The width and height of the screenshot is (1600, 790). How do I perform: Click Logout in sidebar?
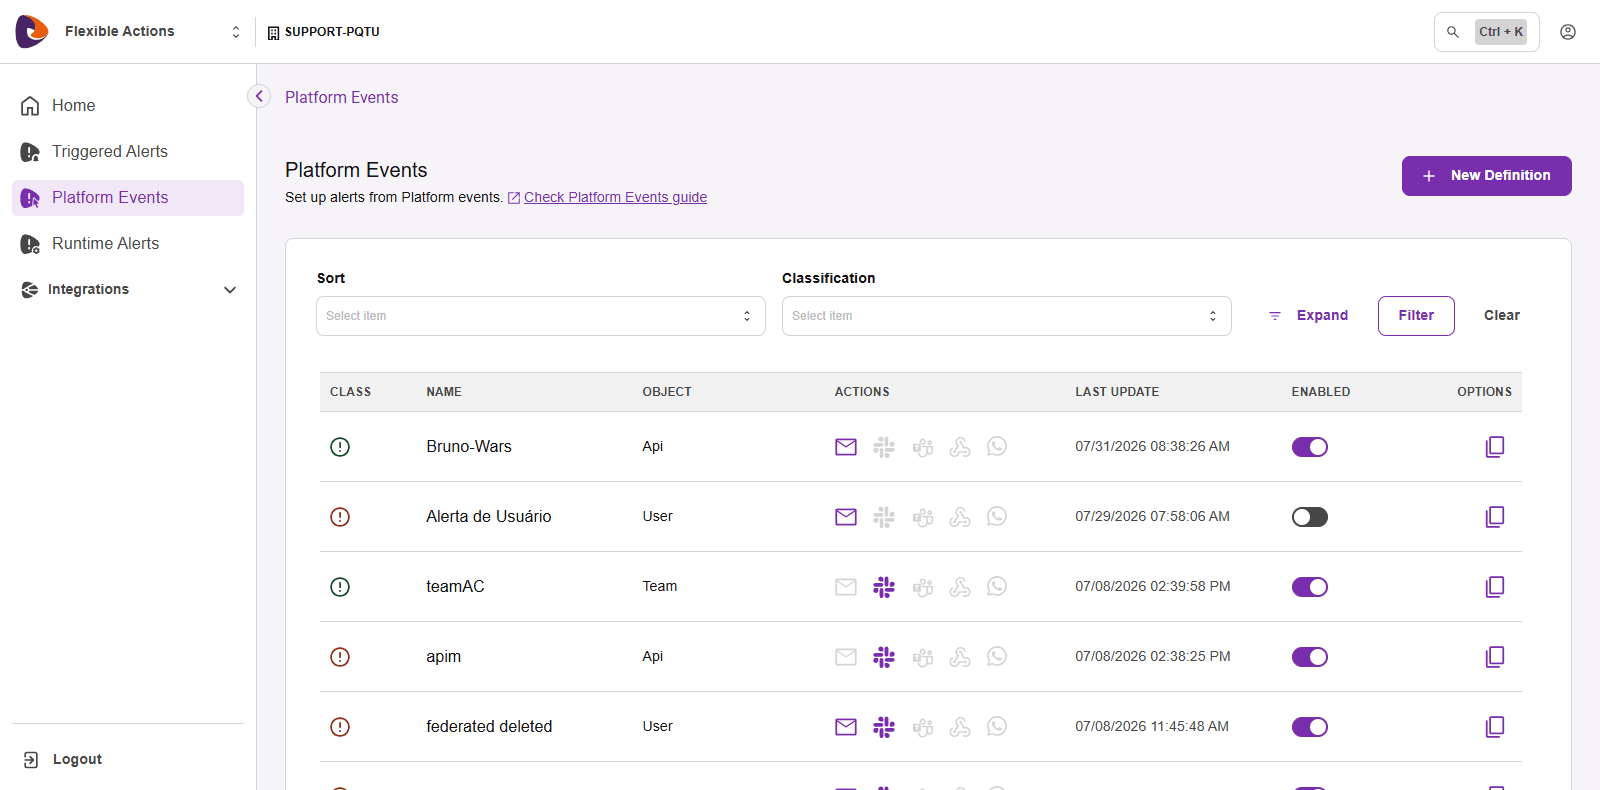[x=63, y=760]
